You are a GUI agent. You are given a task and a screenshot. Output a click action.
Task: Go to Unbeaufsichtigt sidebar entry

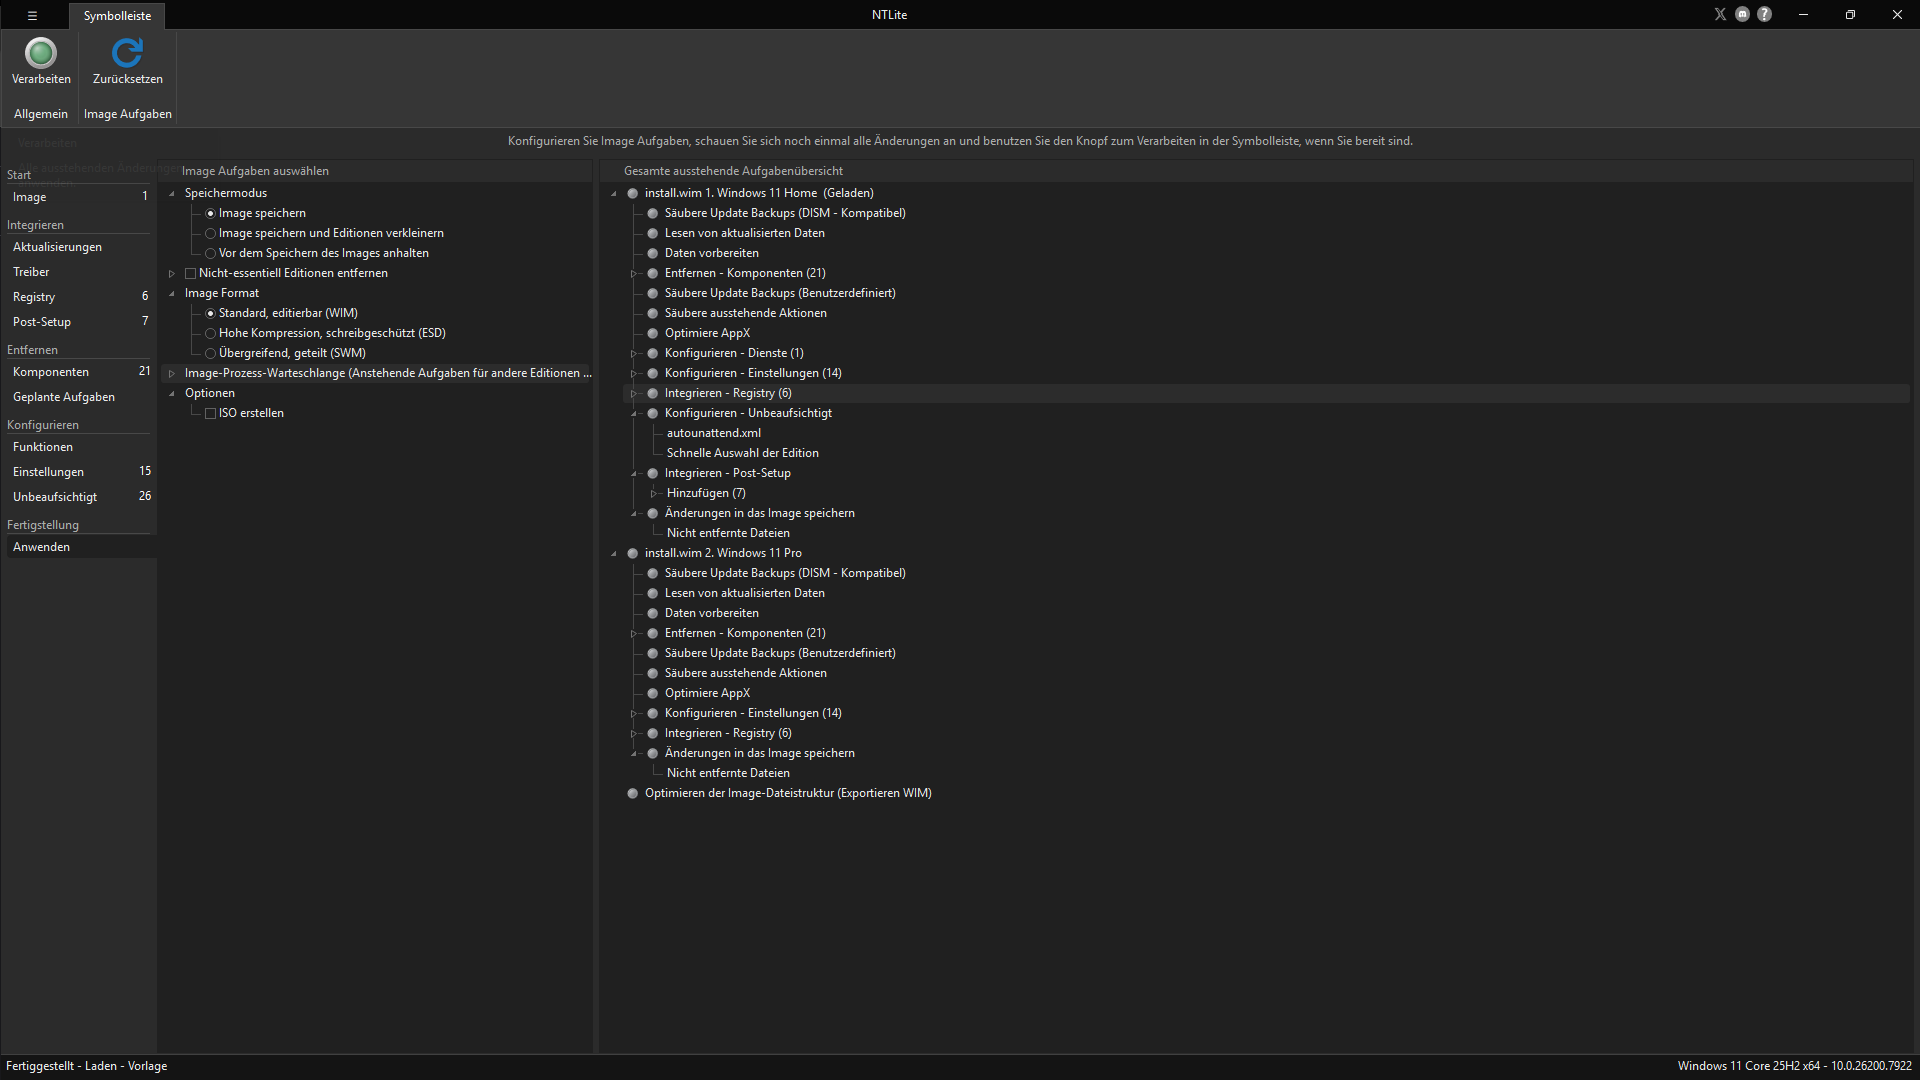80,497
